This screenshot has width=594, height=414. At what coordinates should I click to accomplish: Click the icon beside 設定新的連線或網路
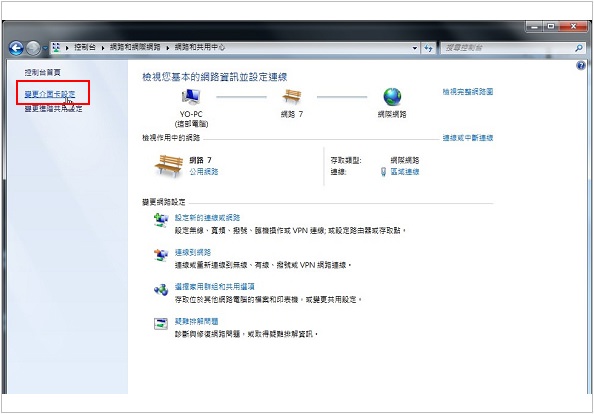[x=161, y=220]
